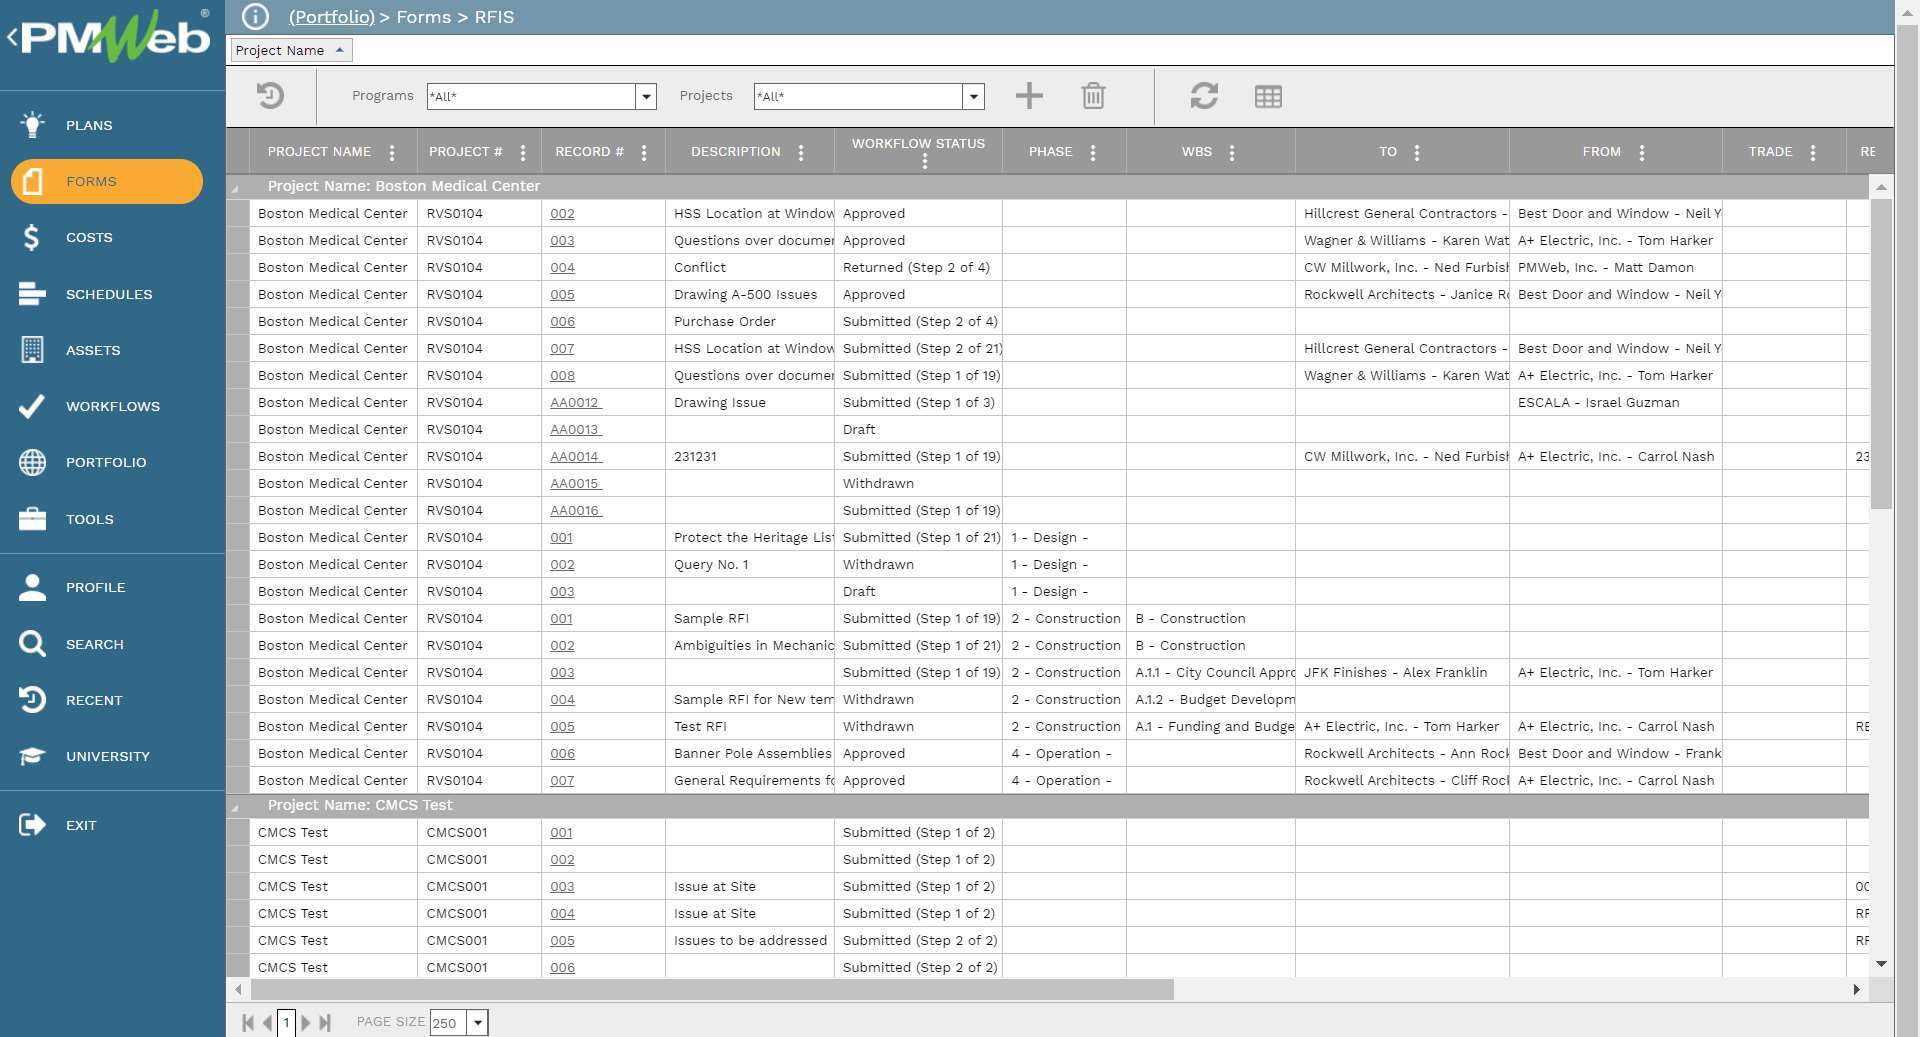1920x1037 pixels.
Task: Go to the next page
Action: click(x=305, y=1023)
